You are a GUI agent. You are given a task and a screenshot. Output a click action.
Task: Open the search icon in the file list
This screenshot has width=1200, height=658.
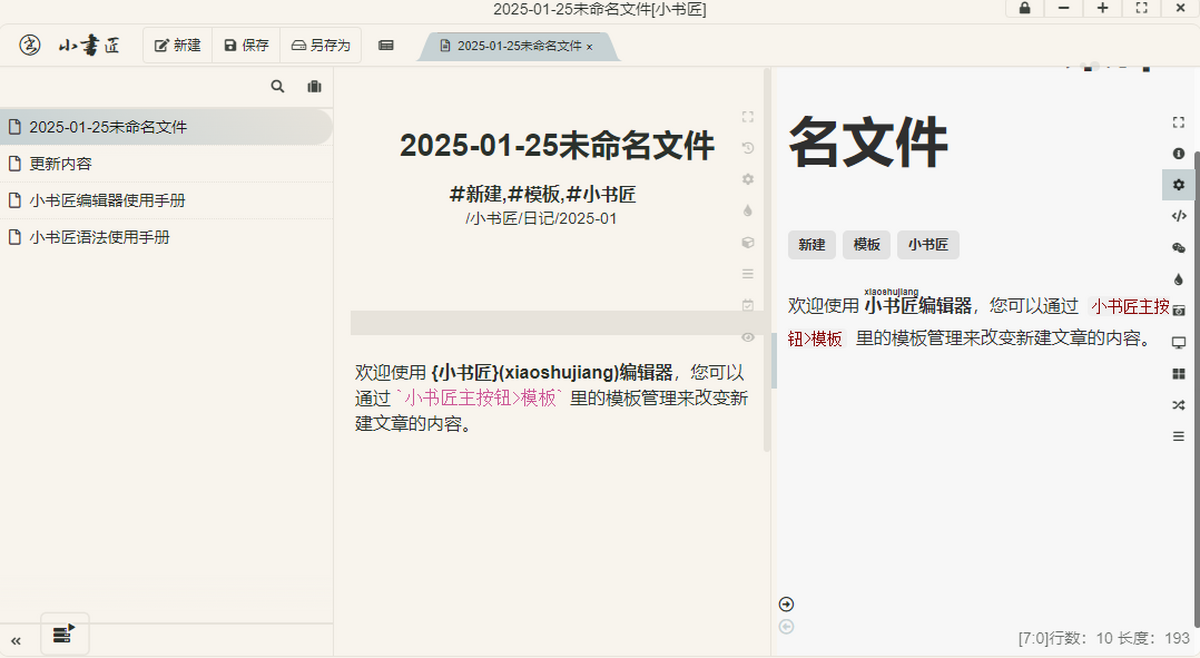278,87
